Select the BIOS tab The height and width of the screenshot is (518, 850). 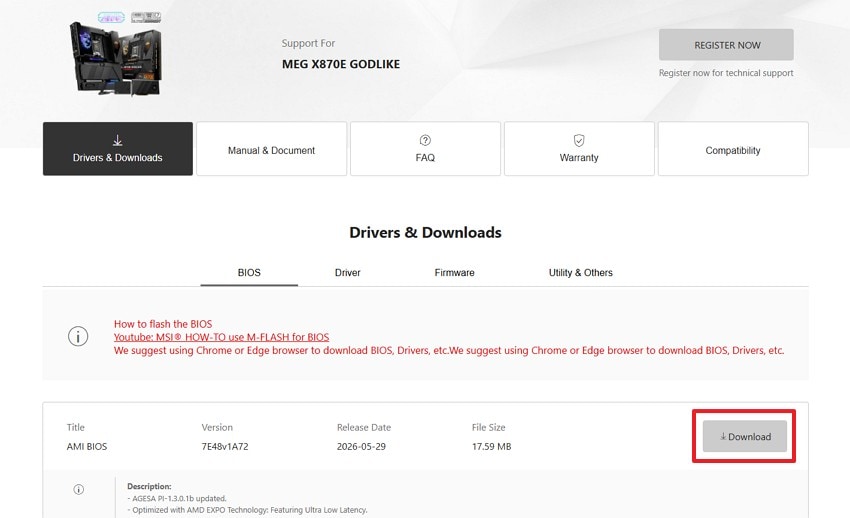pos(249,273)
